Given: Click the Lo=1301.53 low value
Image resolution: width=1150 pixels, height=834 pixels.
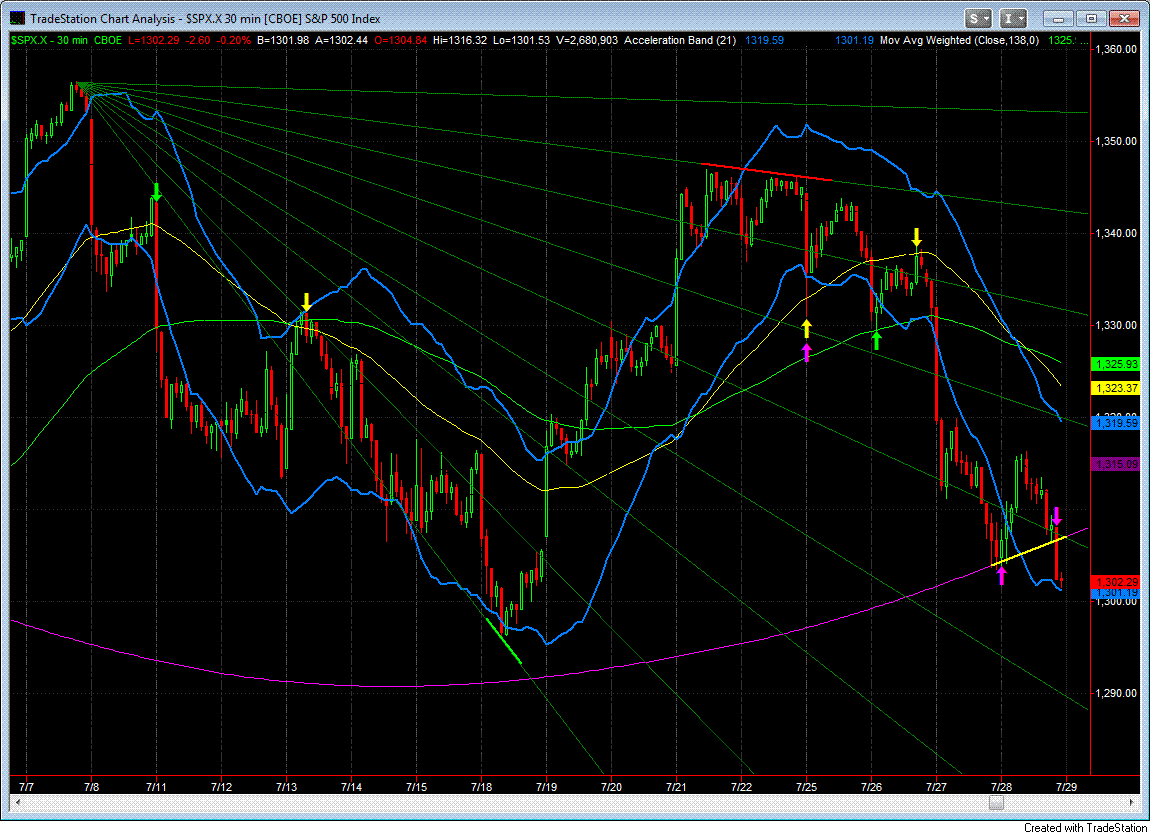Looking at the screenshot, I should pos(521,40).
